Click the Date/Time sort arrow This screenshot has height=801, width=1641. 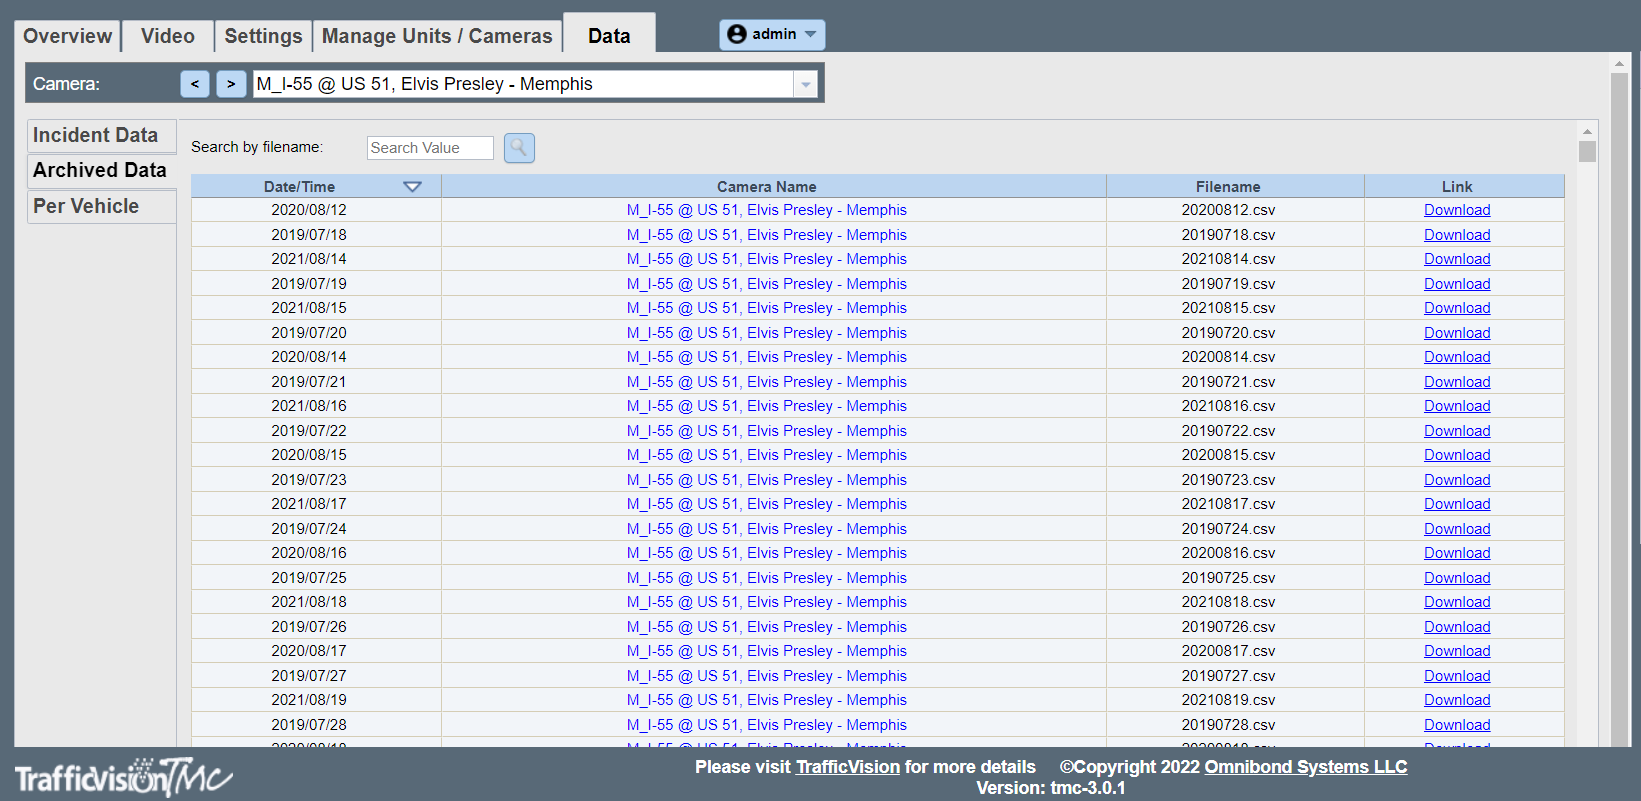pos(412,187)
